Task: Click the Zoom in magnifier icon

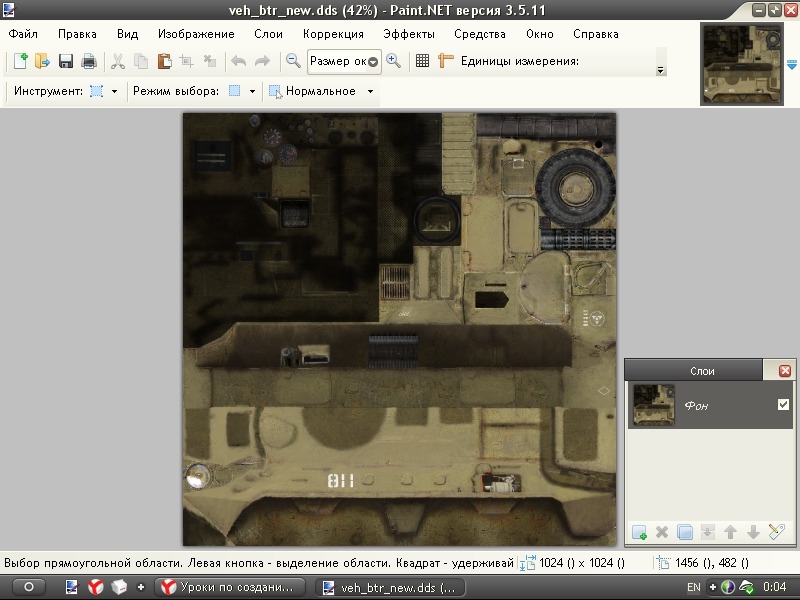Action: (x=393, y=61)
